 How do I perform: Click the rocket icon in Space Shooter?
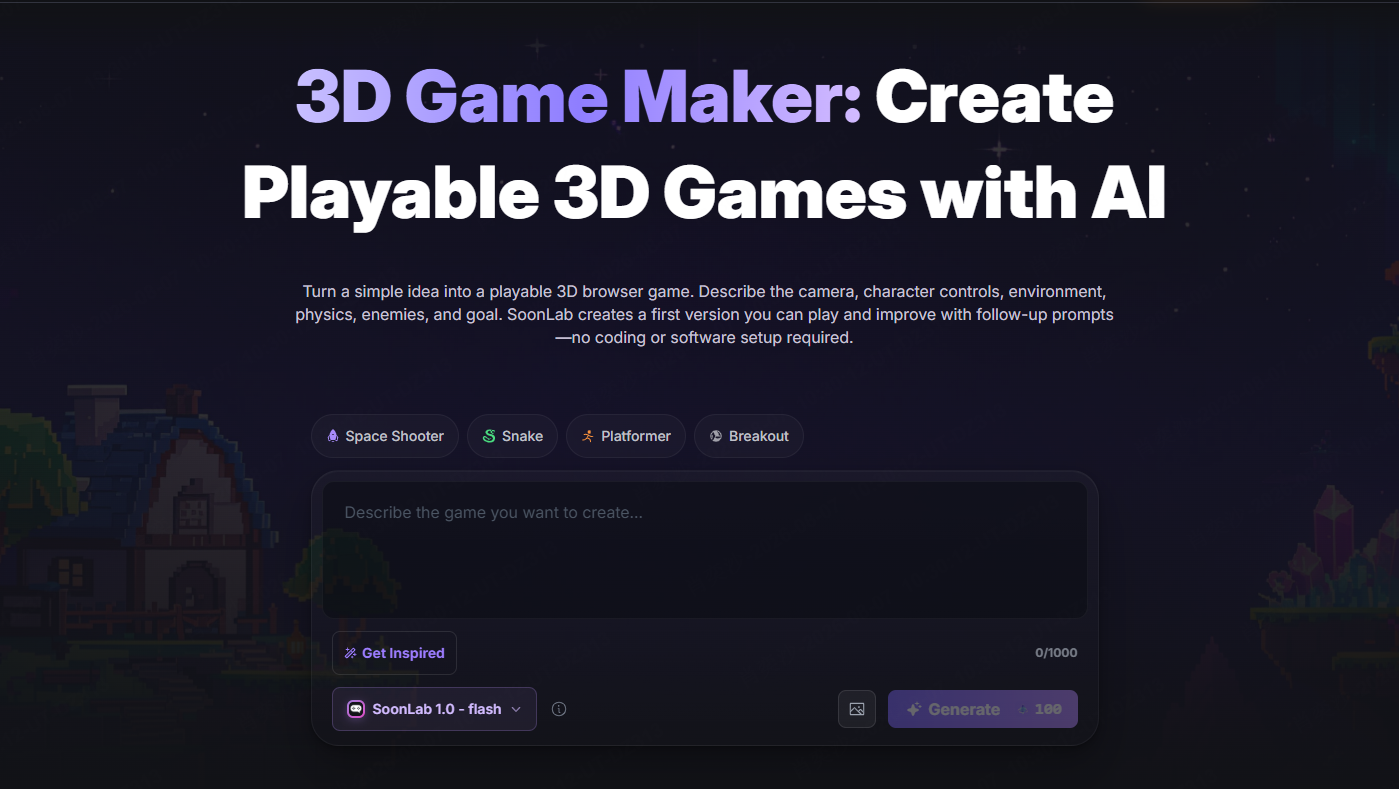[333, 436]
